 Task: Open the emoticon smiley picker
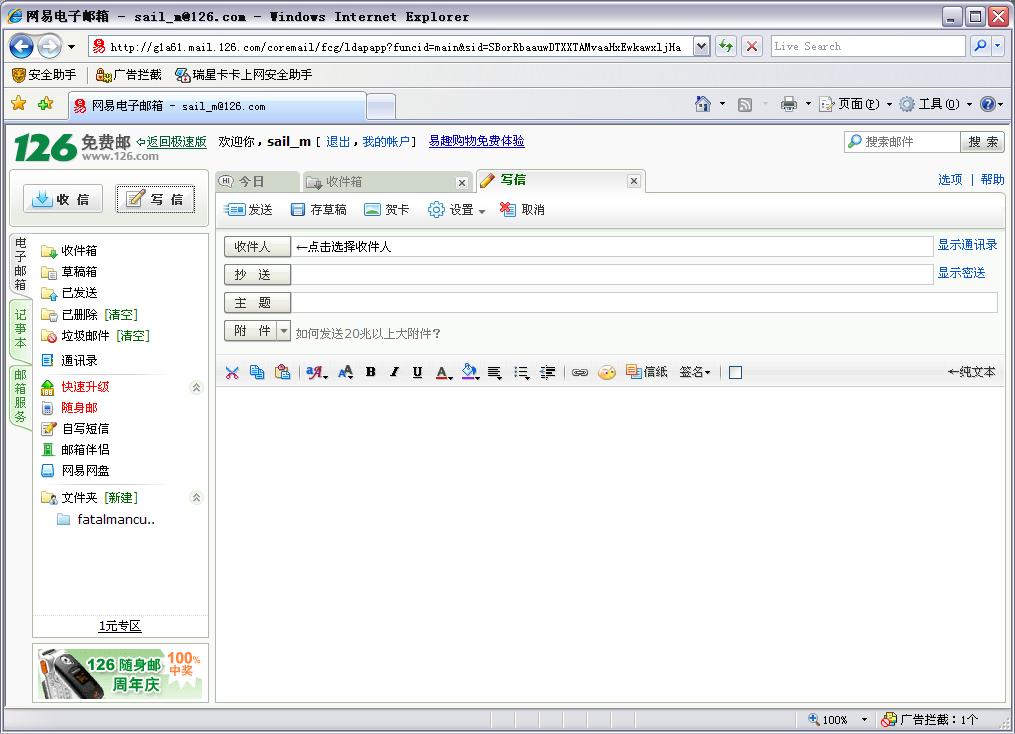click(607, 372)
